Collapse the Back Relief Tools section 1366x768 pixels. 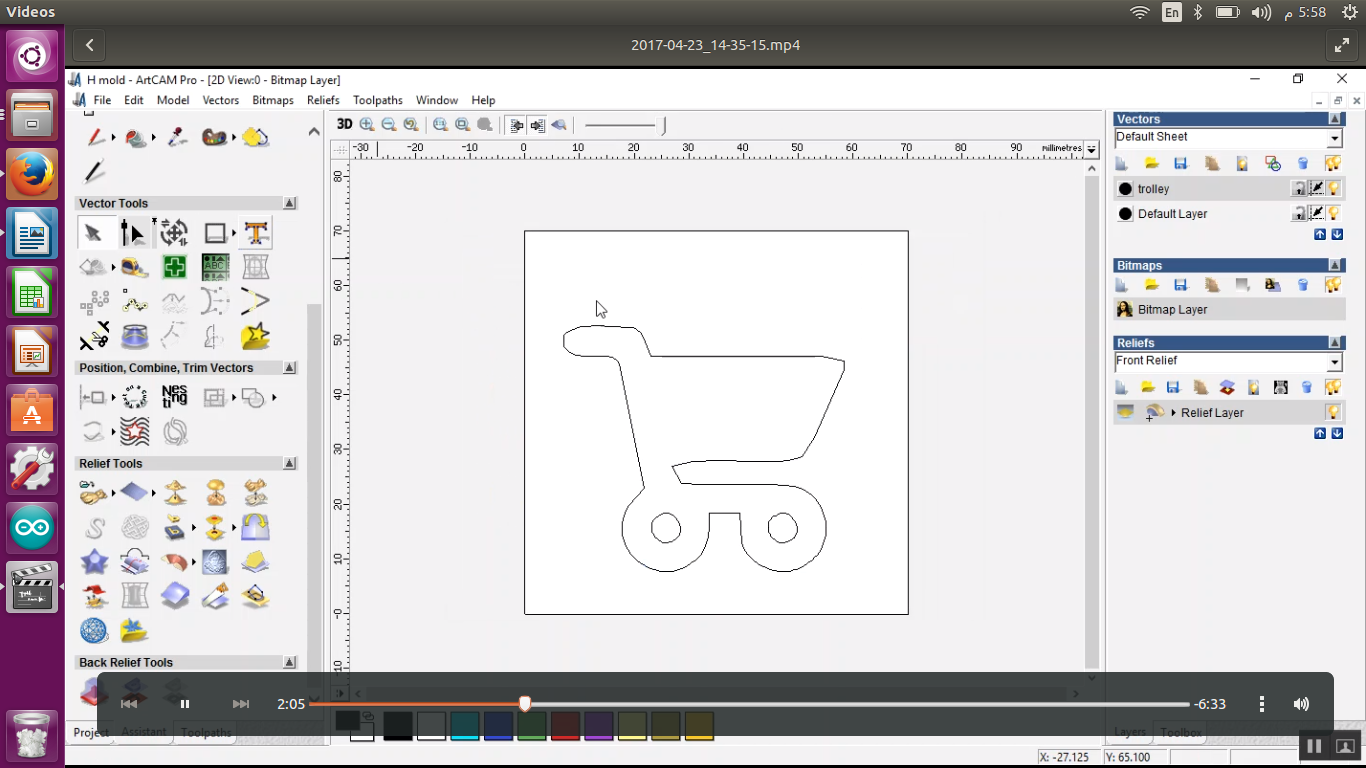pos(290,662)
